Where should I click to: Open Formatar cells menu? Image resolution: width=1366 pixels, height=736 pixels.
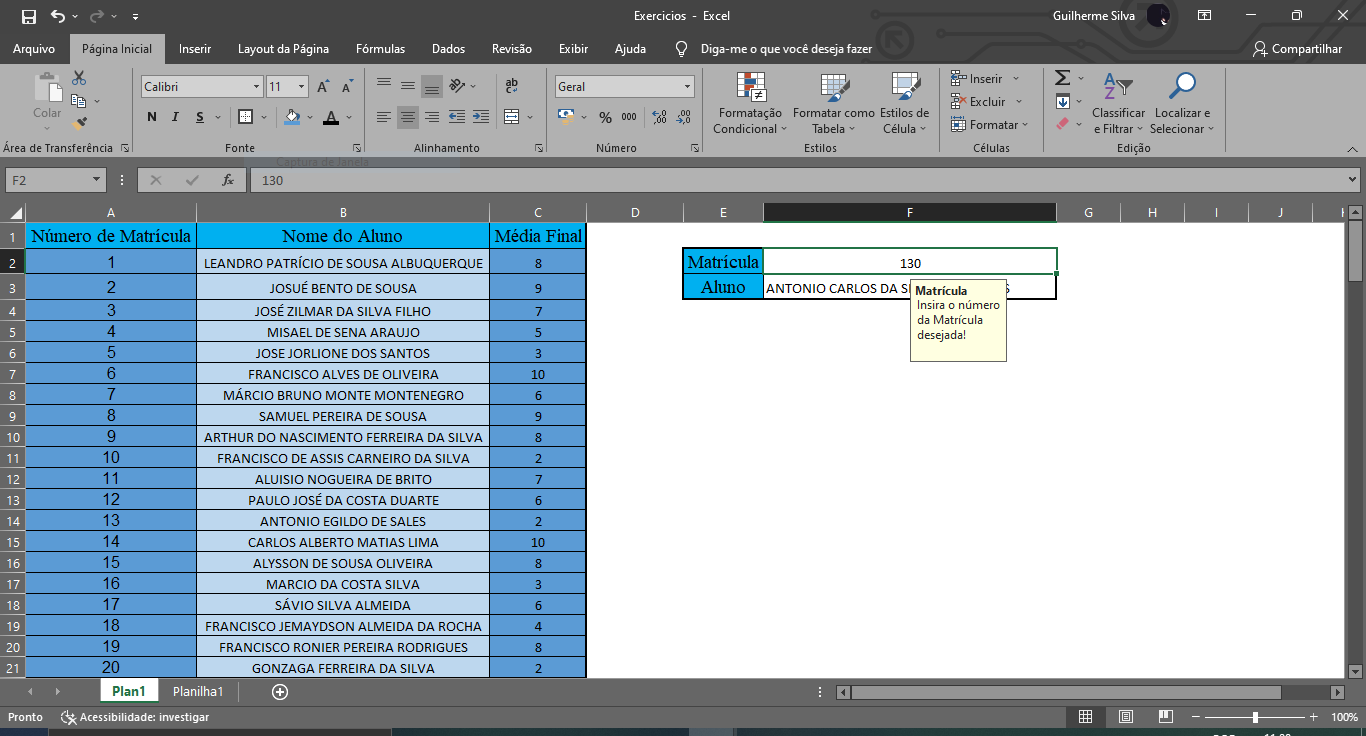[x=988, y=125]
